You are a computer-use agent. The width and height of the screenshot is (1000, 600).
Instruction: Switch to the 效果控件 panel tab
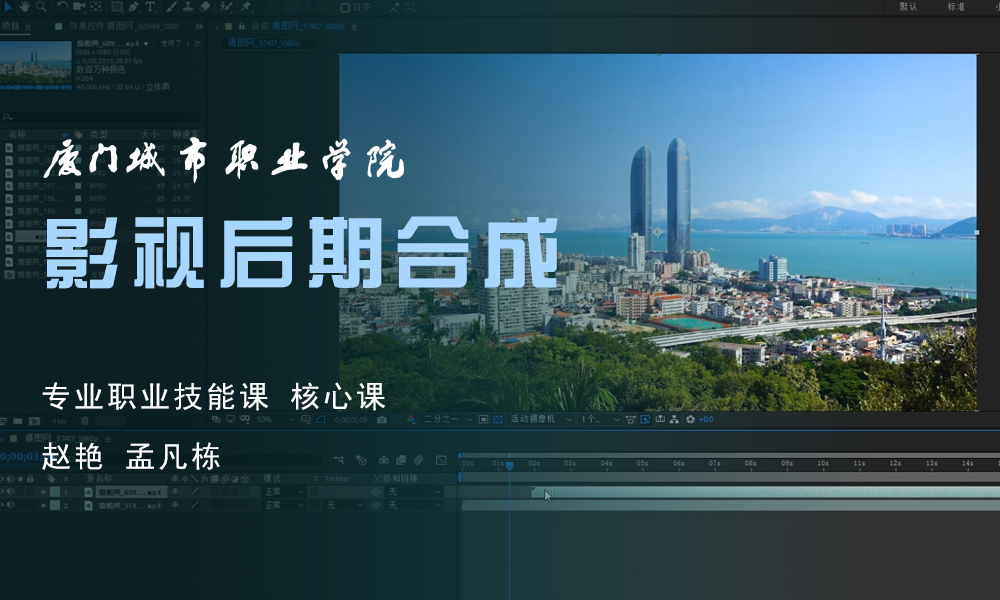point(123,26)
